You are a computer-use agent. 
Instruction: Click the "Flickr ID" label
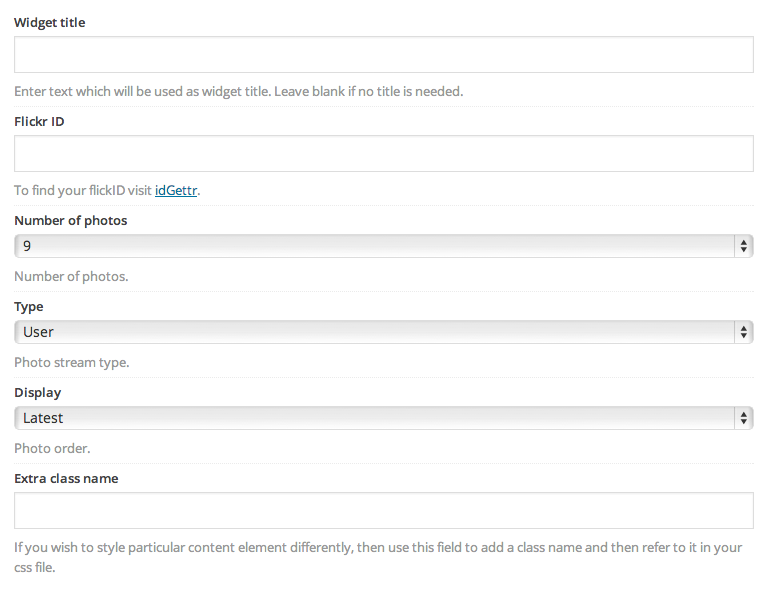click(x=39, y=121)
